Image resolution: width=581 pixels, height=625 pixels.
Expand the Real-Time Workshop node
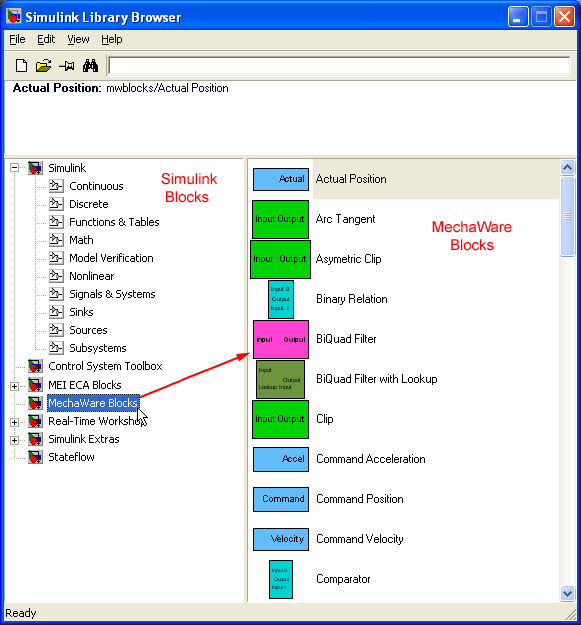click(14, 422)
